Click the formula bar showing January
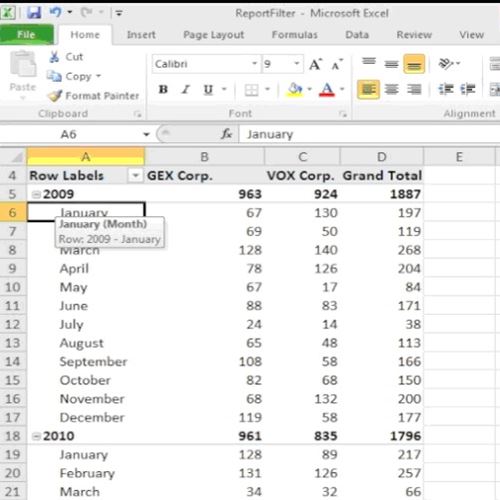The width and height of the screenshot is (500, 500). coord(369,134)
